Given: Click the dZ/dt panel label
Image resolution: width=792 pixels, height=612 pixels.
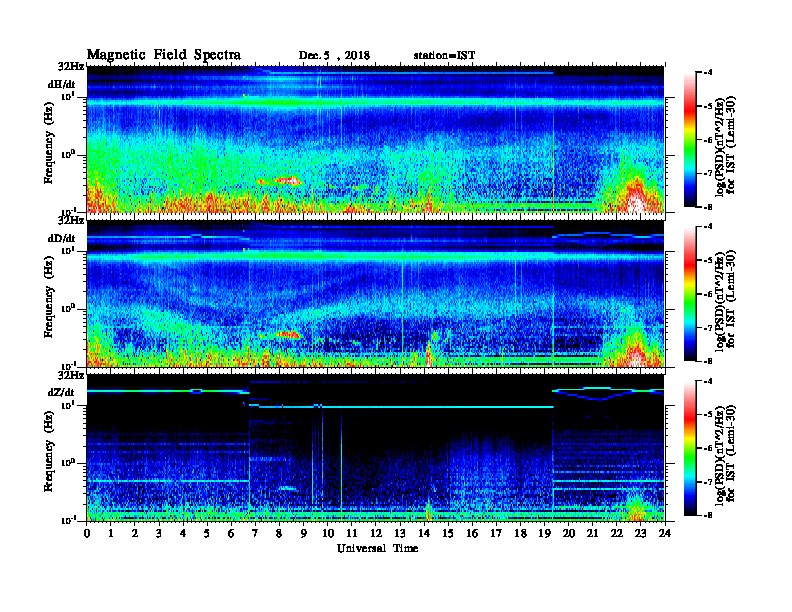Looking at the screenshot, I should [x=61, y=392].
